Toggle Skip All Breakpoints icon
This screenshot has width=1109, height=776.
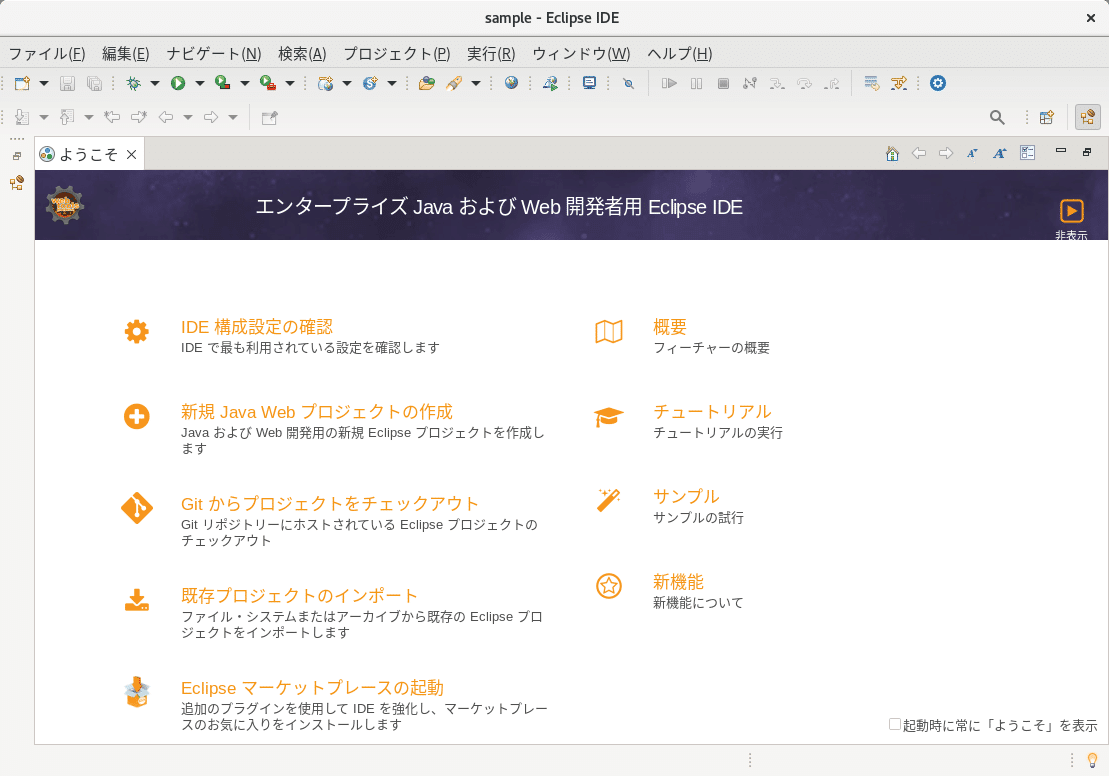point(628,83)
